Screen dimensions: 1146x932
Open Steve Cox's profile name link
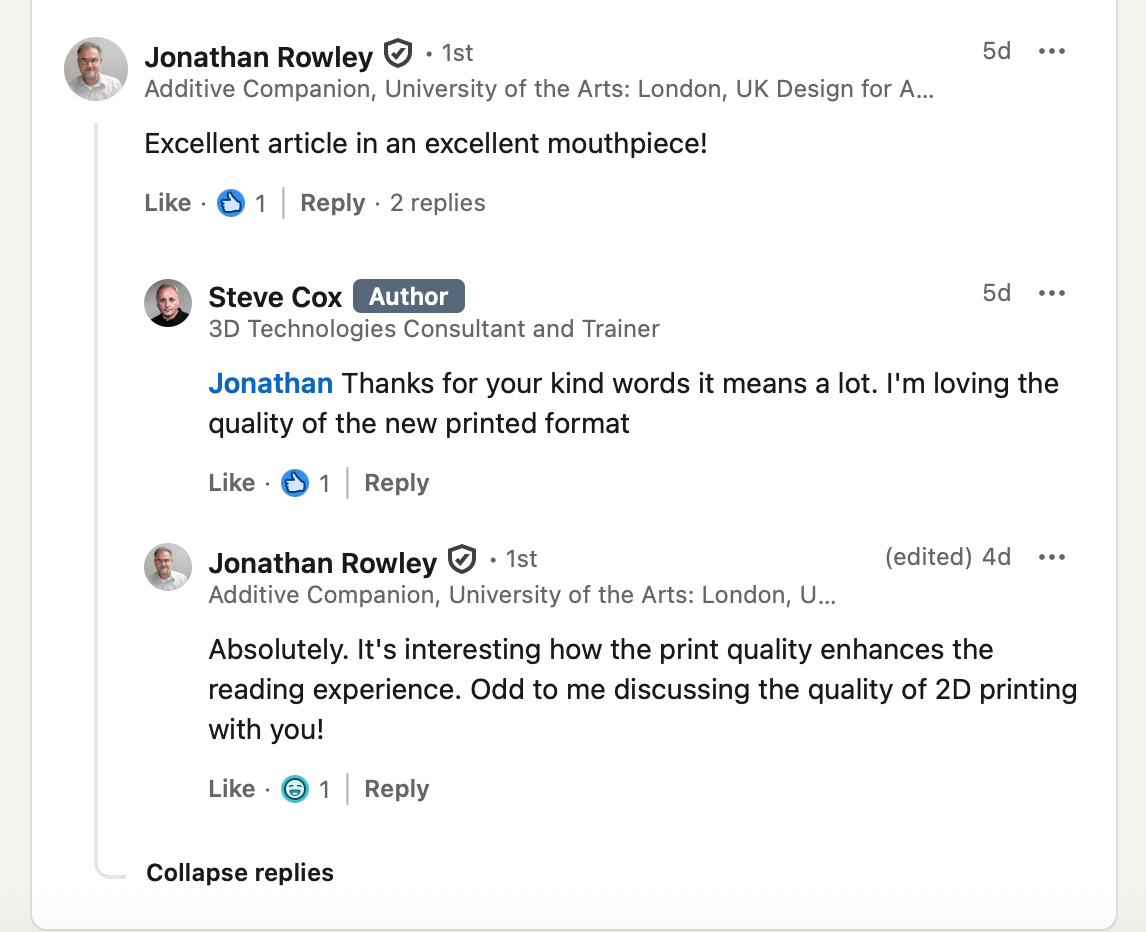pos(275,297)
